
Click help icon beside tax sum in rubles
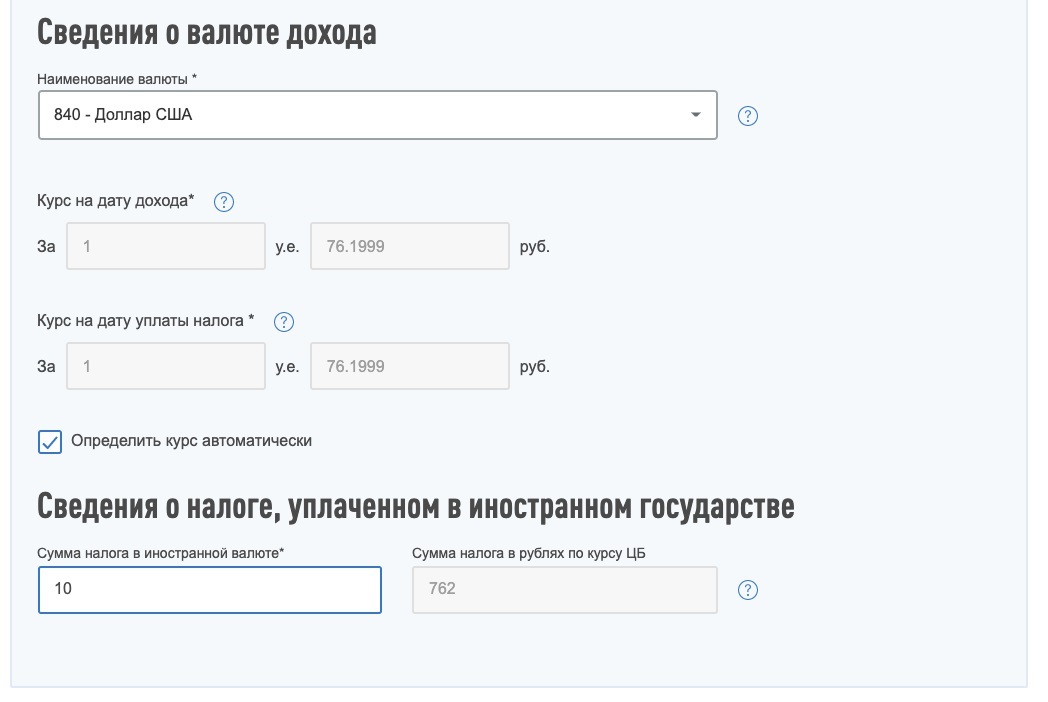(x=747, y=590)
